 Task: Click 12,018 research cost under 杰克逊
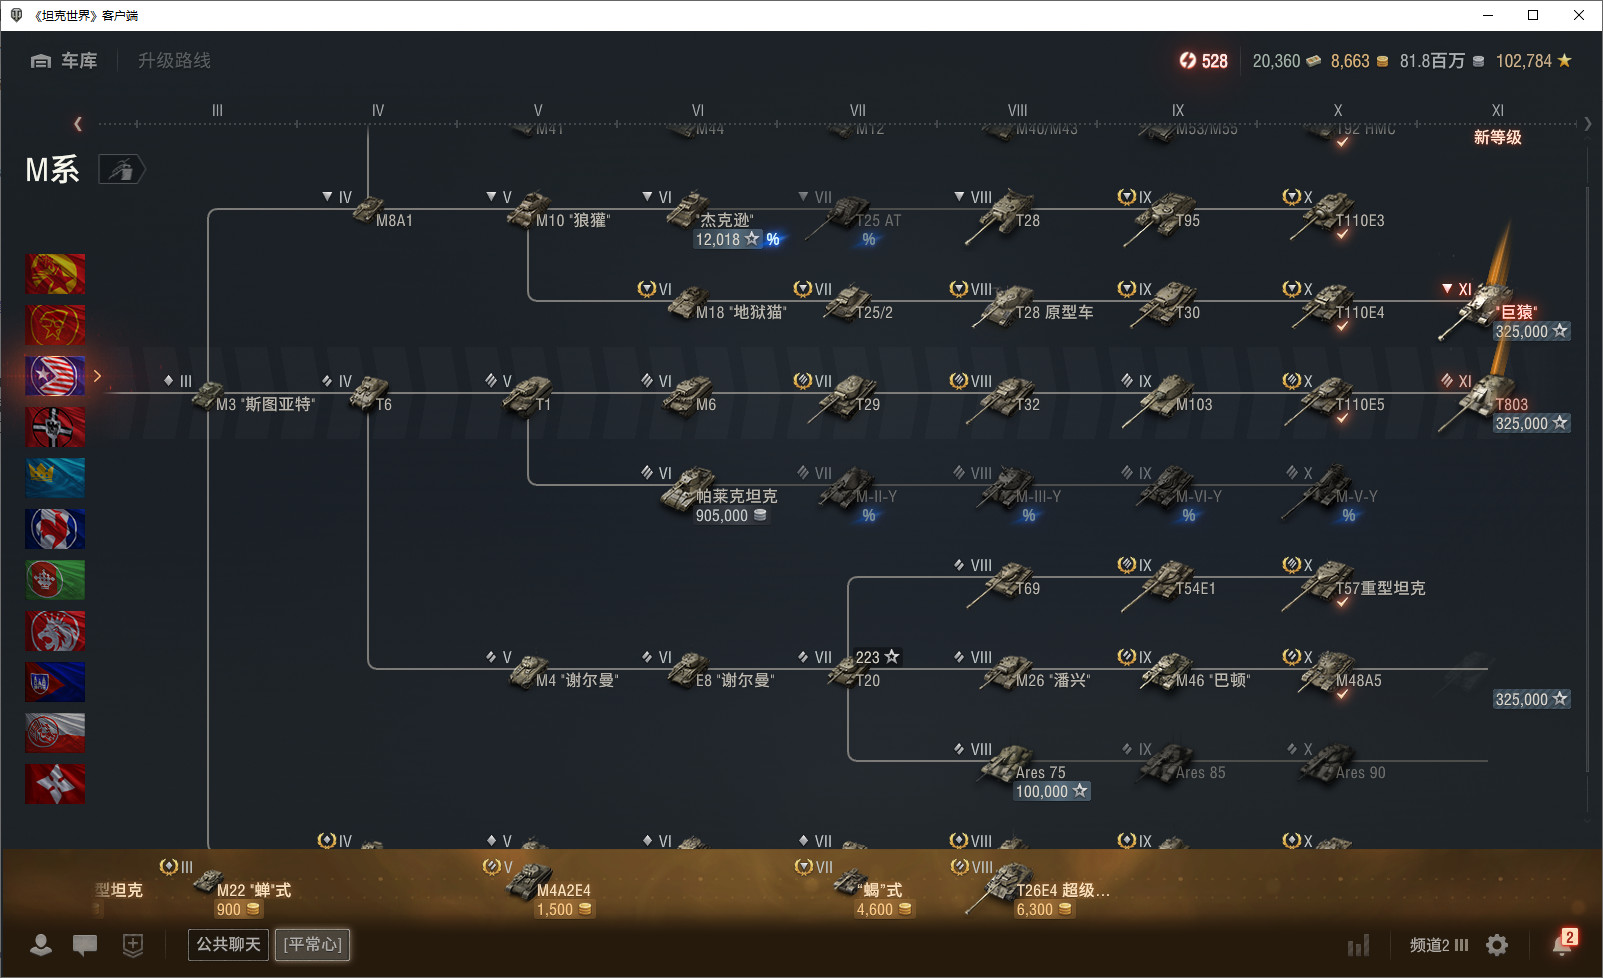click(x=727, y=240)
